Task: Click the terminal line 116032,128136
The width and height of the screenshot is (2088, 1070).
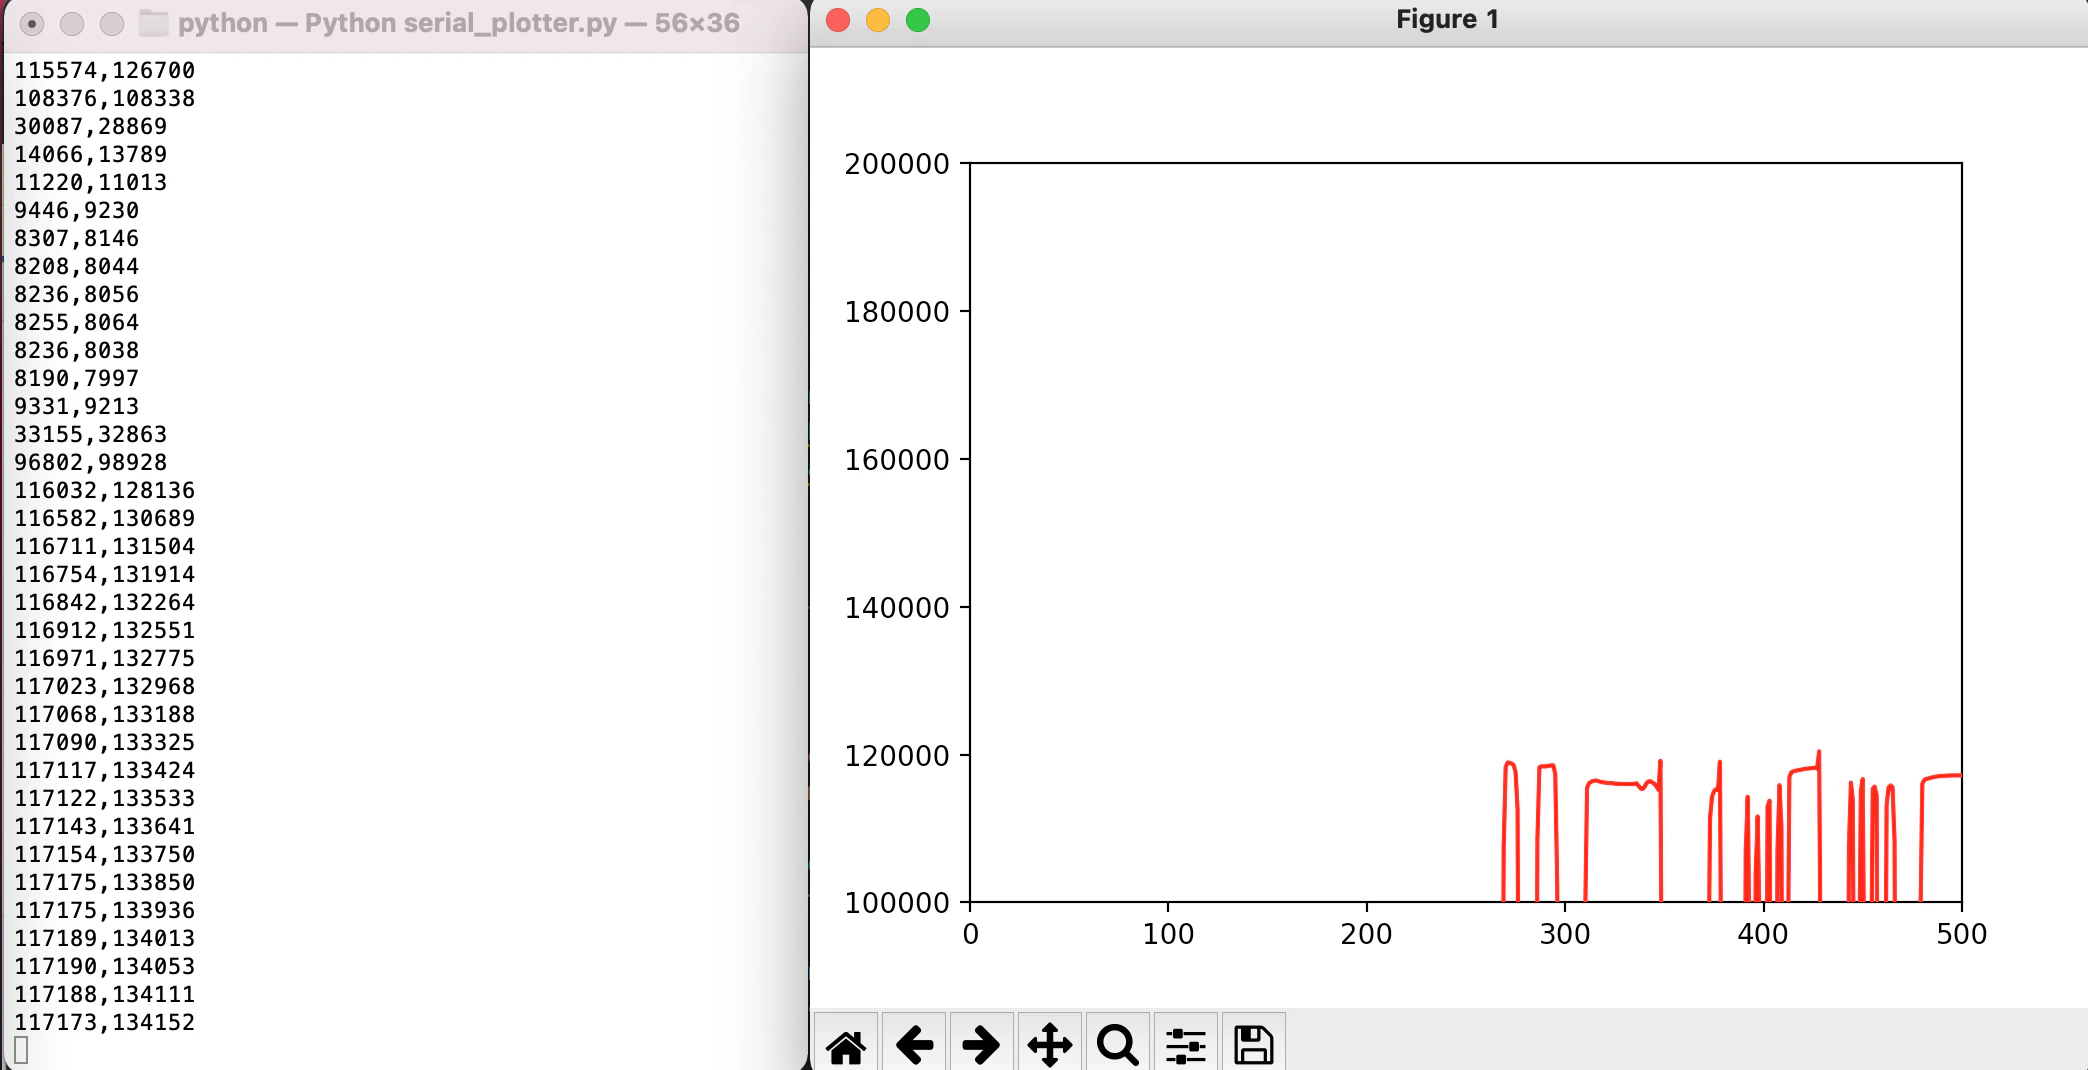Action: [x=104, y=490]
